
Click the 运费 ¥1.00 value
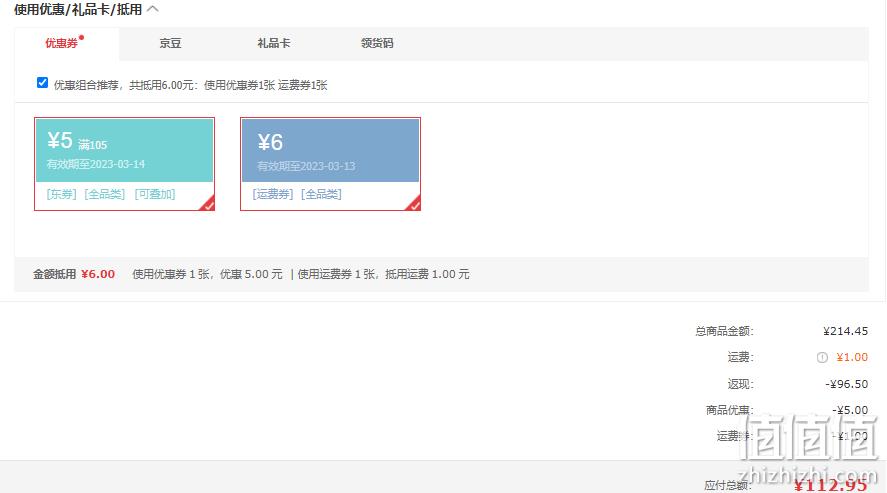pos(852,357)
